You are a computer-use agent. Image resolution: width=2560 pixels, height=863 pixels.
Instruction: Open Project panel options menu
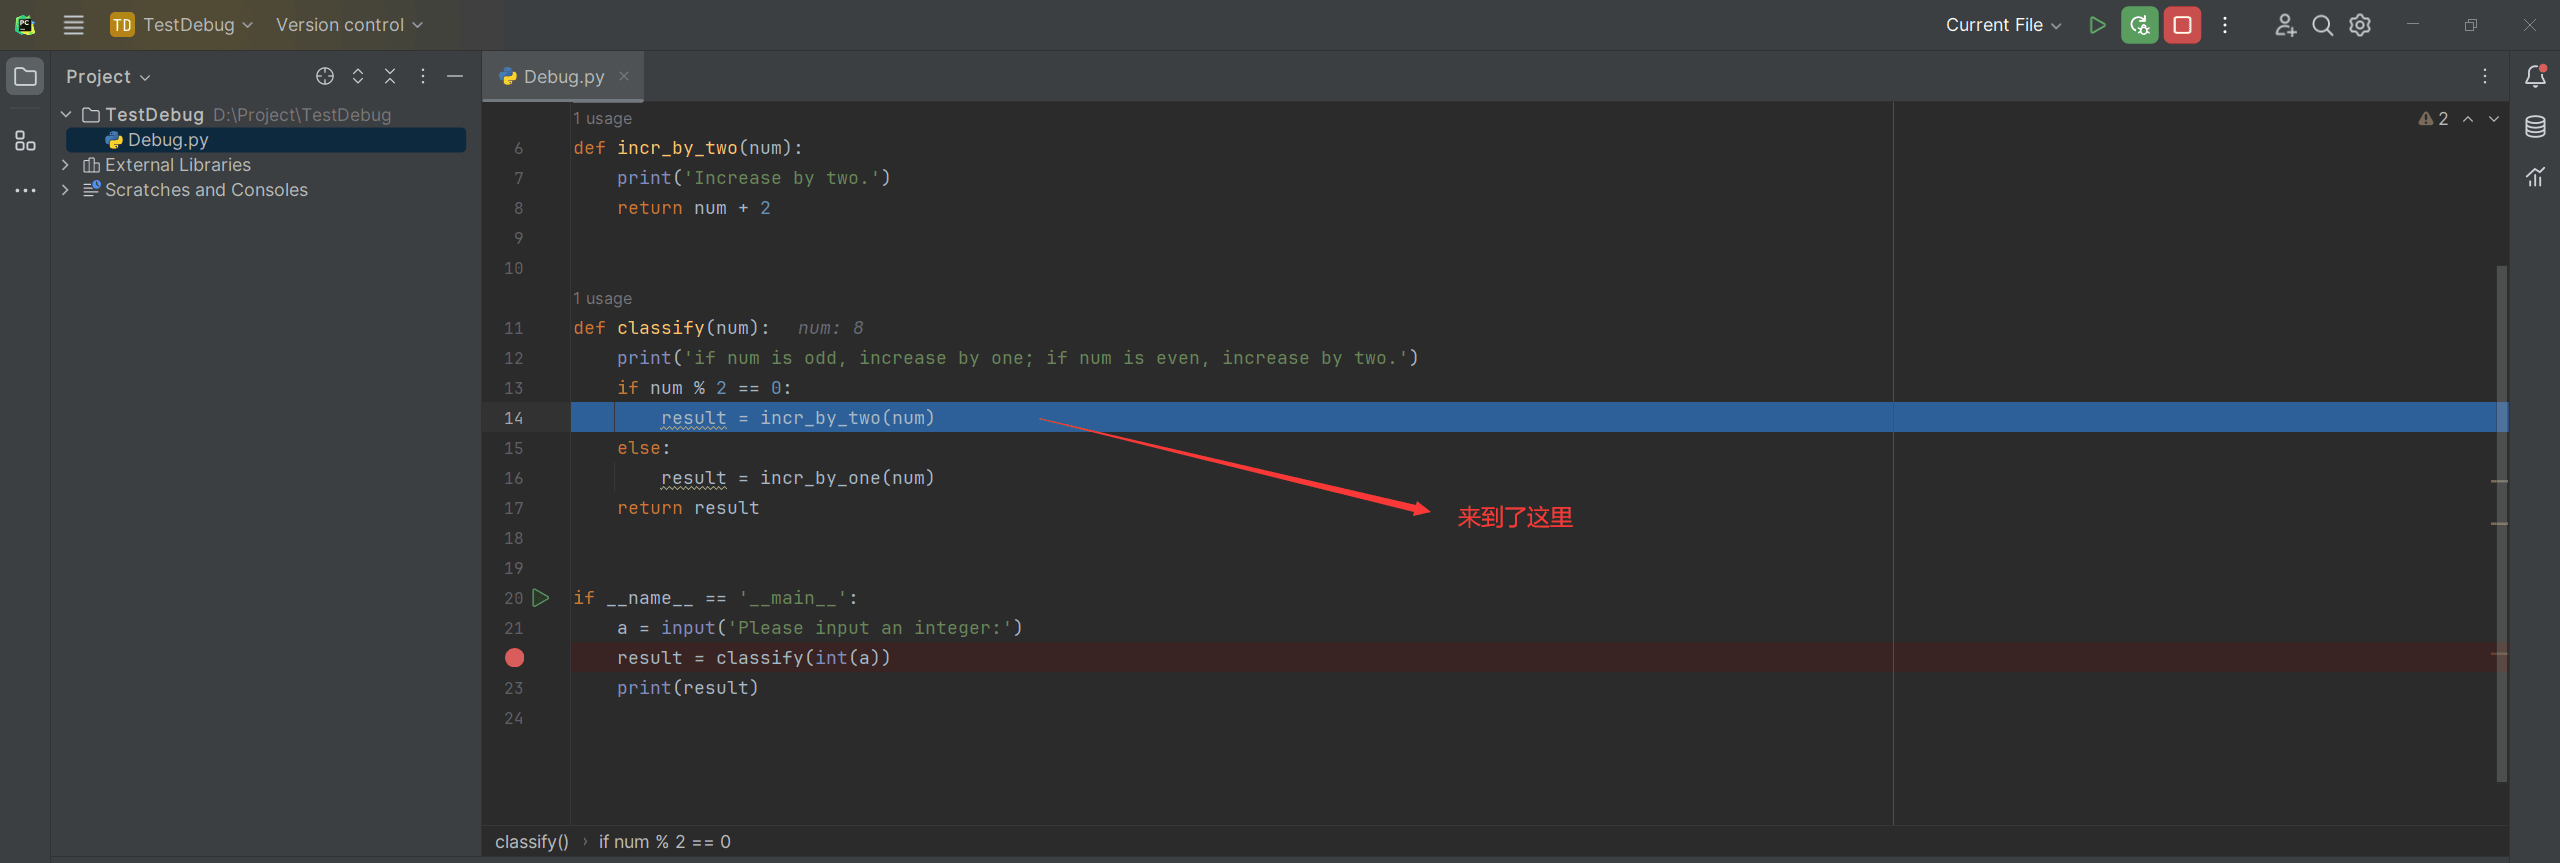[x=423, y=76]
